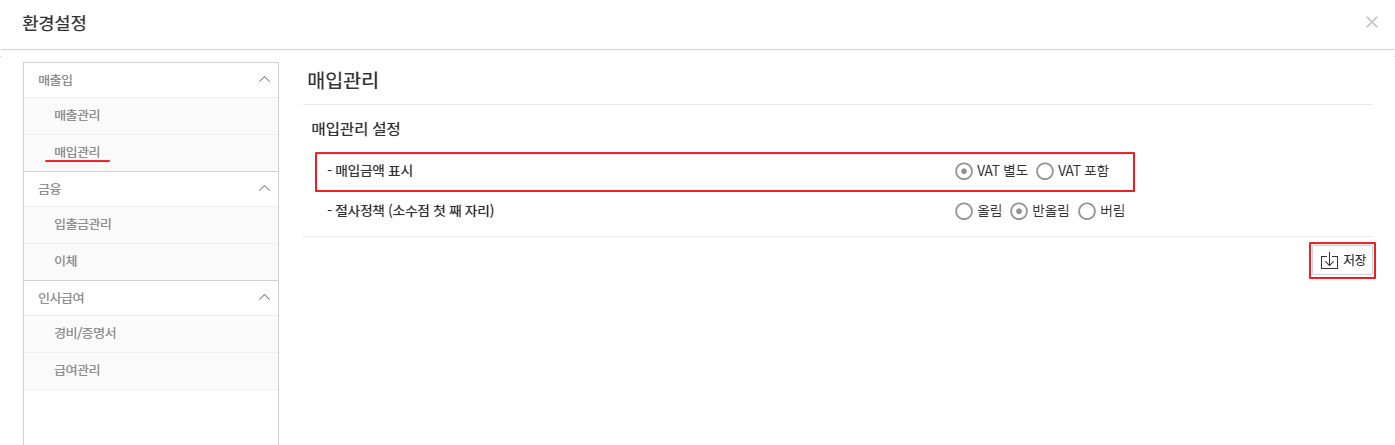Image resolution: width=1395 pixels, height=445 pixels.
Task: Click the 저장 button text
Action: (x=1354, y=261)
